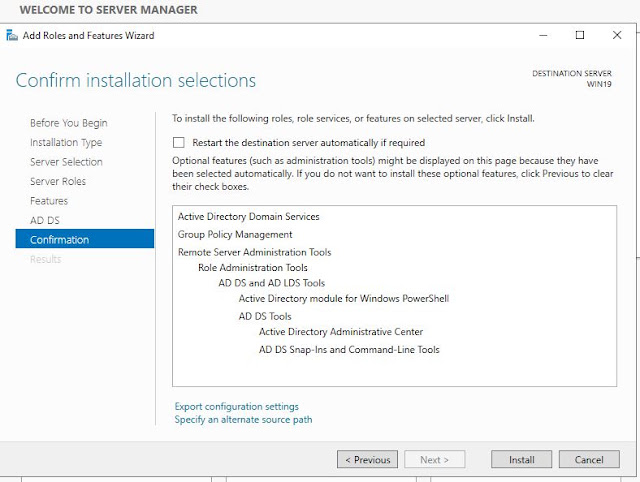Click Remote Server Administration Tools entry
Image resolution: width=640 pixels, height=482 pixels.
tap(254, 252)
